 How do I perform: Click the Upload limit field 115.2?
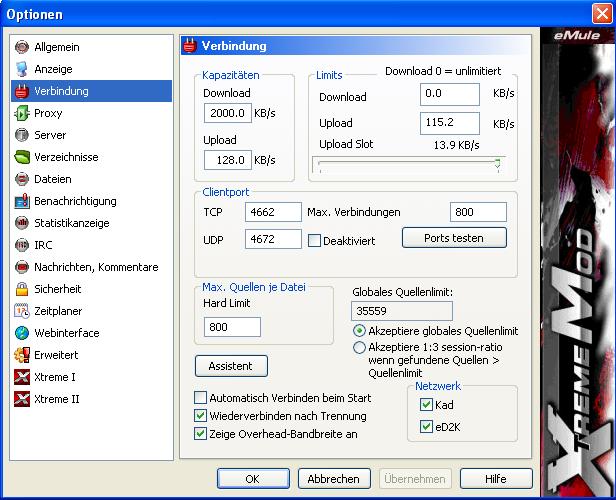(x=450, y=123)
